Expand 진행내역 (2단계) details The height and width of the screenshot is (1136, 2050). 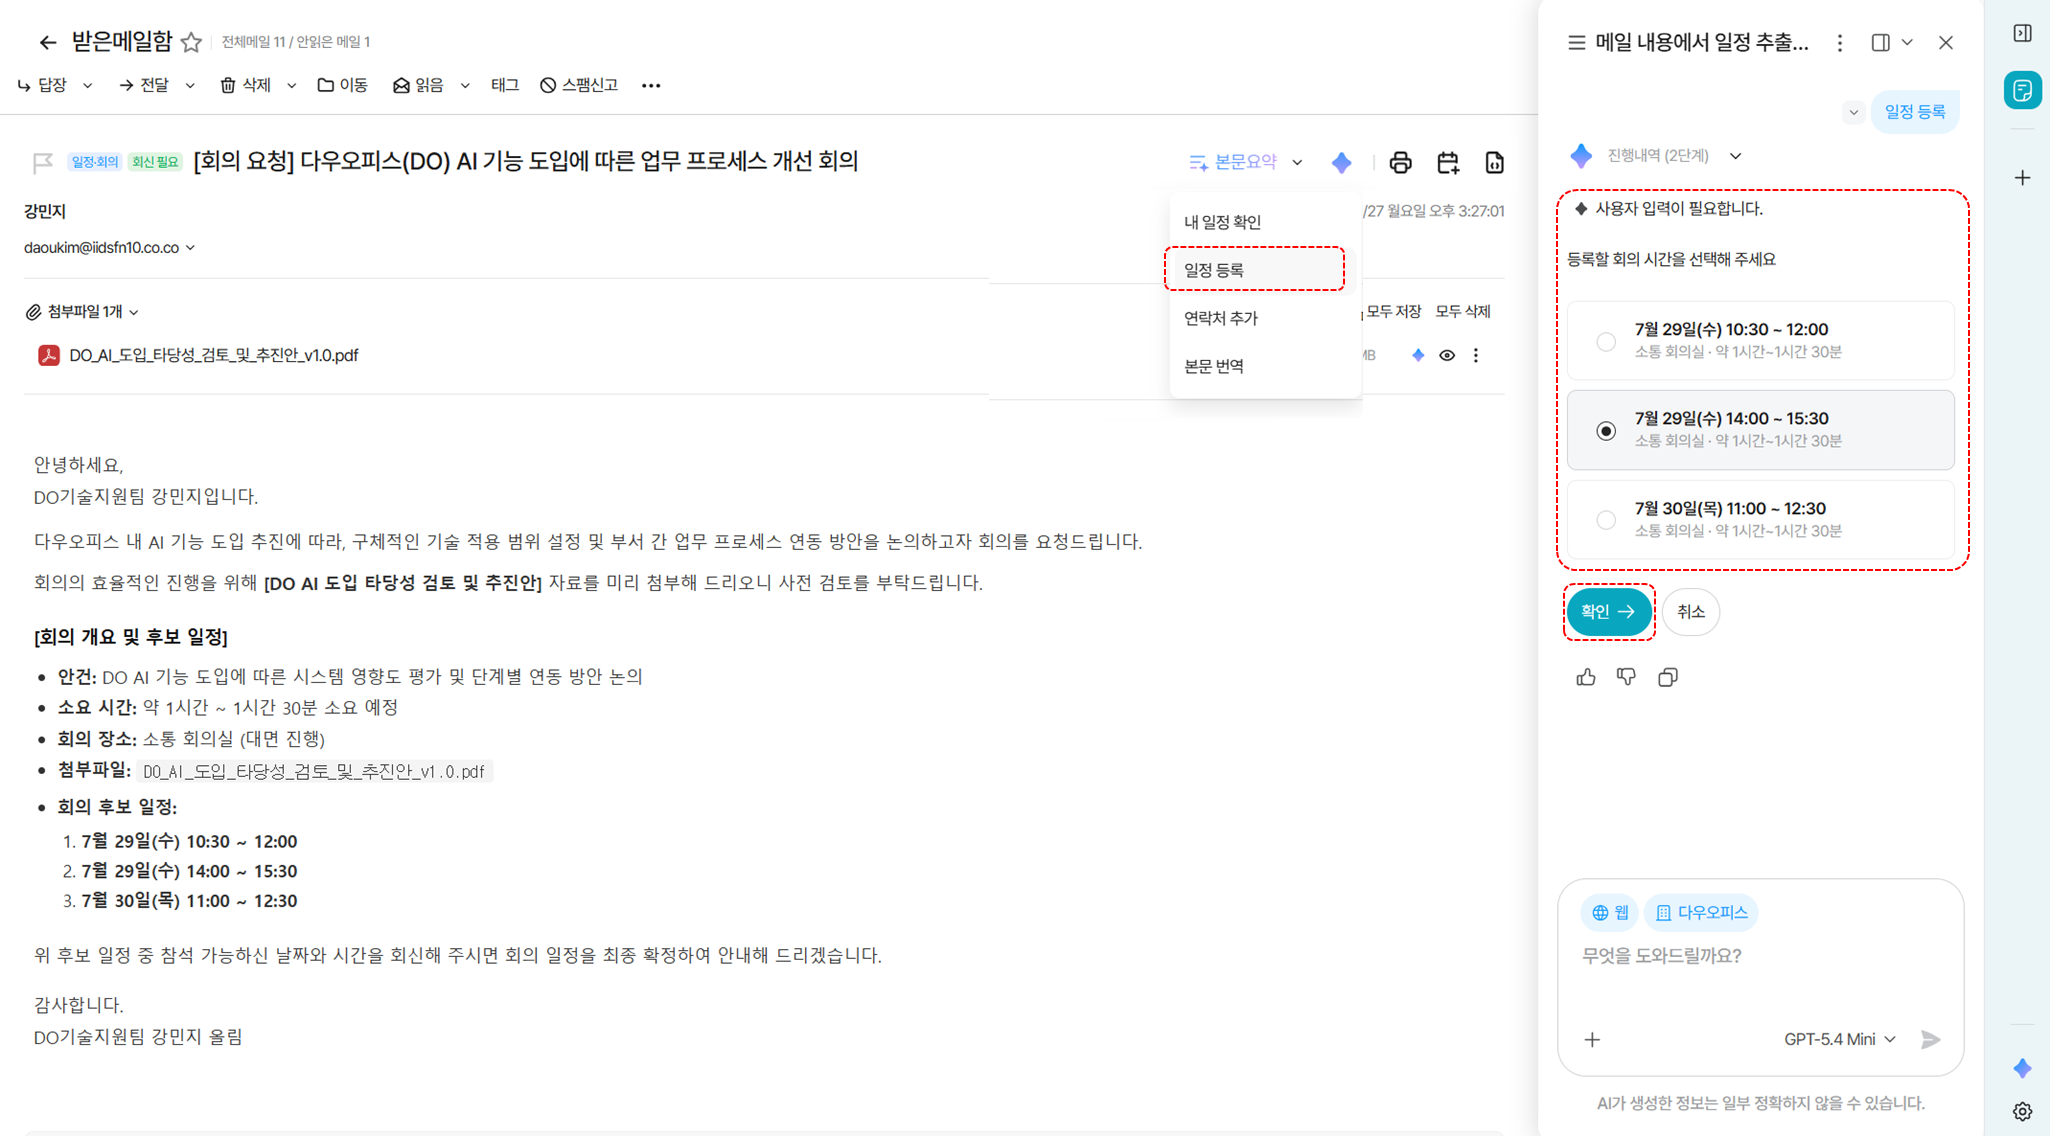pyautogui.click(x=1735, y=156)
